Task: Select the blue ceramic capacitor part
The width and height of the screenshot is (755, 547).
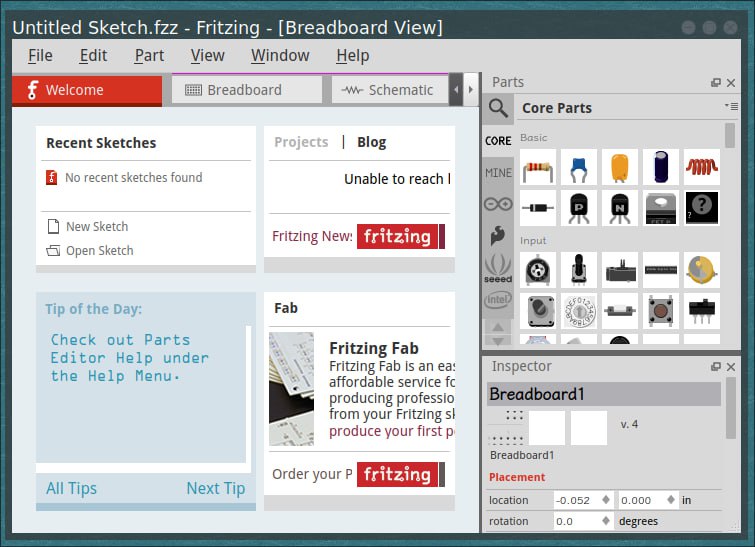Action: point(579,167)
